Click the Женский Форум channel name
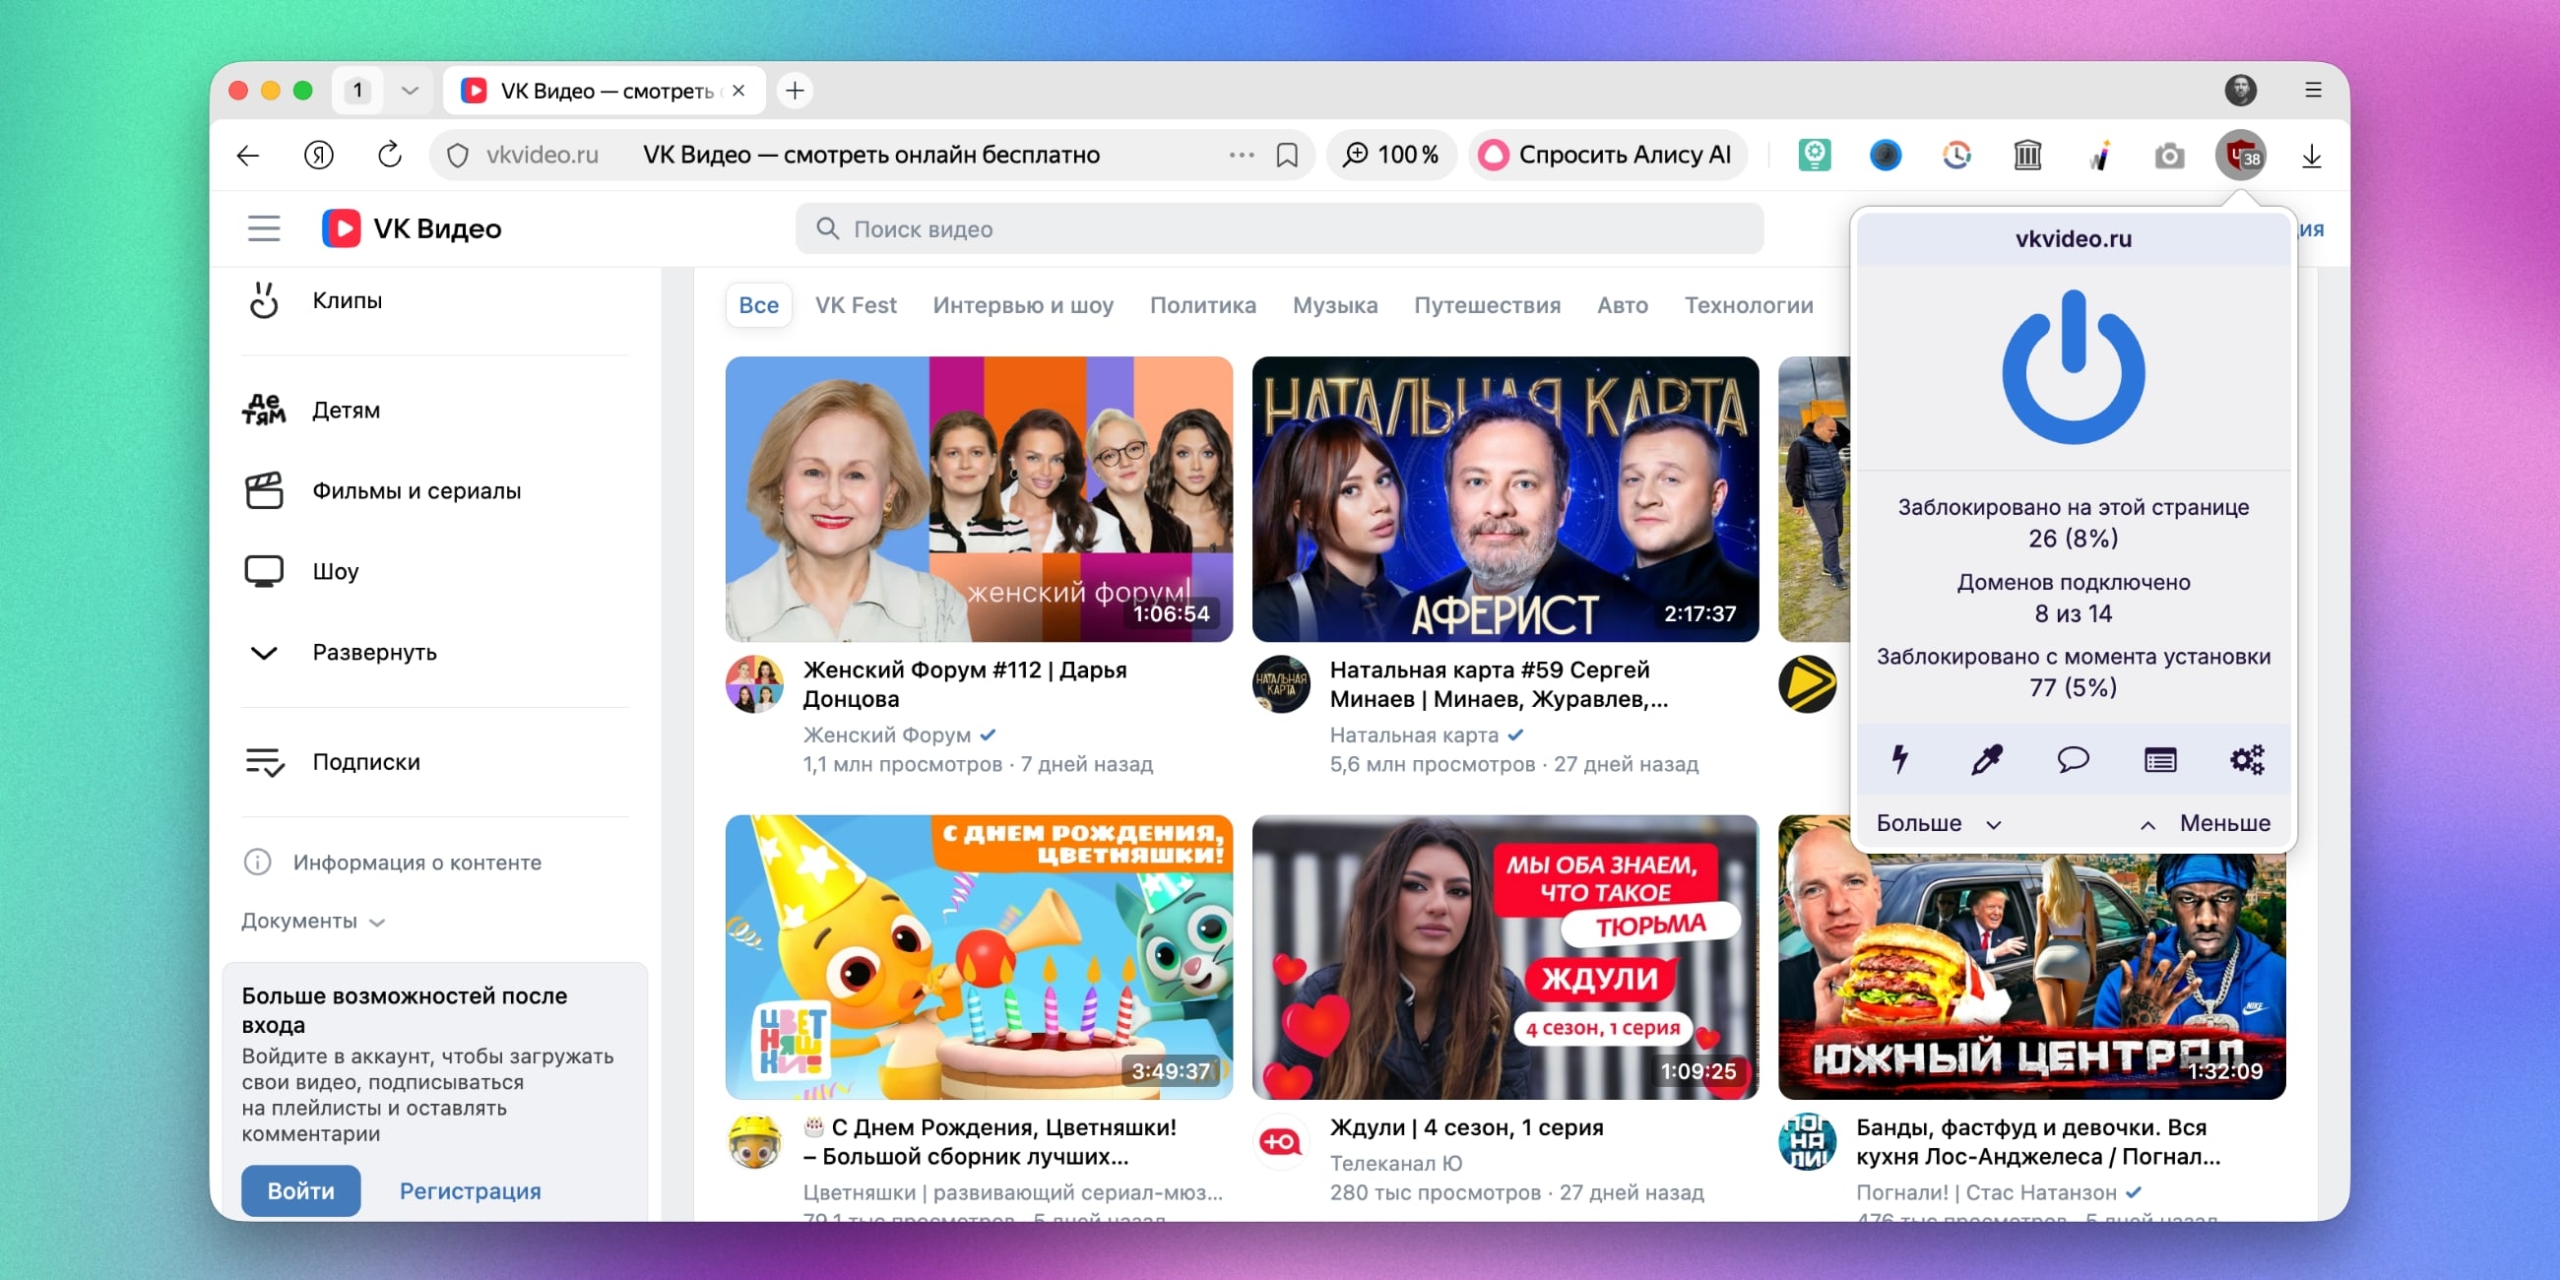Screen dimensions: 2560x1280 (887, 735)
